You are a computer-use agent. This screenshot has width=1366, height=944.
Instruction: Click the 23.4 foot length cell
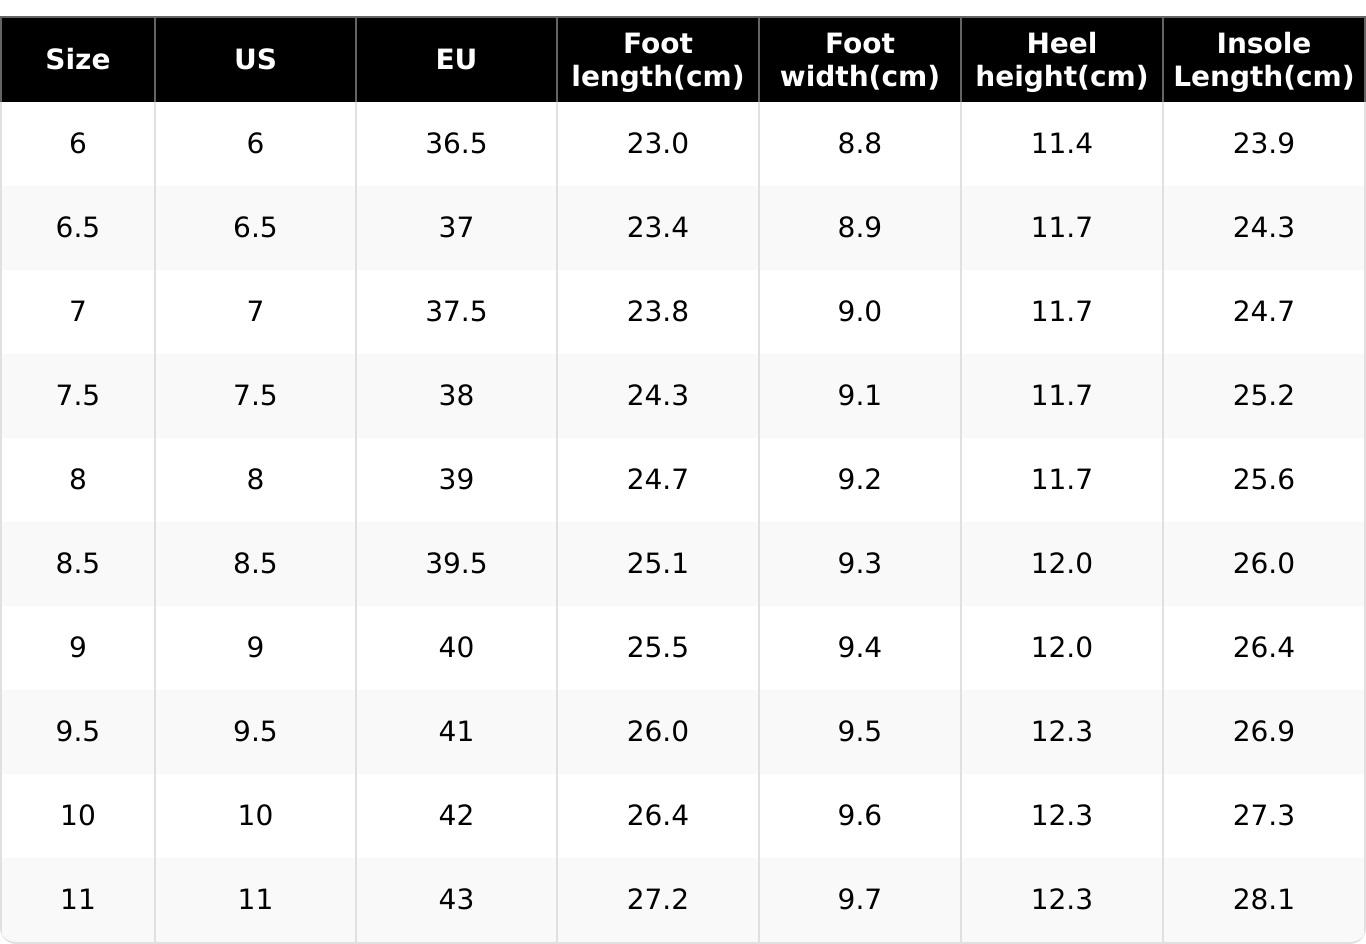click(x=658, y=228)
